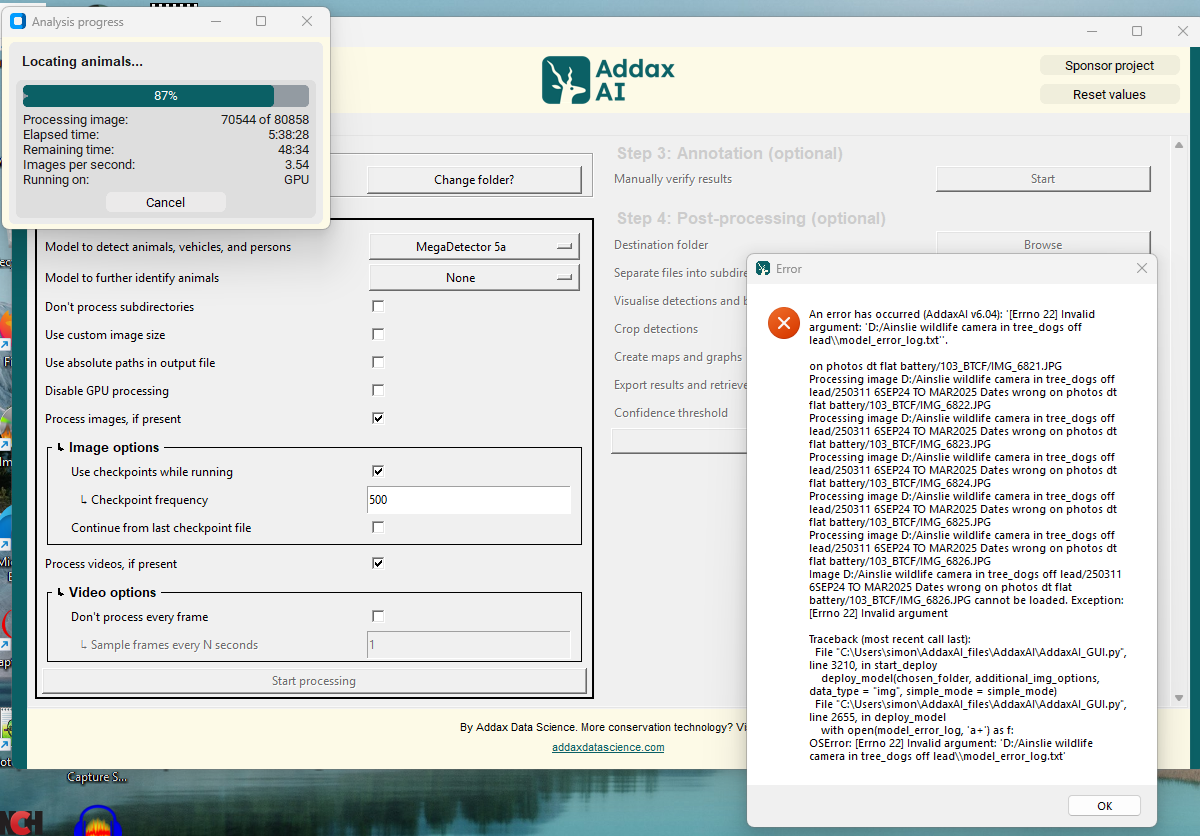
Task: Click OK in the Error dialog
Action: click(1104, 805)
